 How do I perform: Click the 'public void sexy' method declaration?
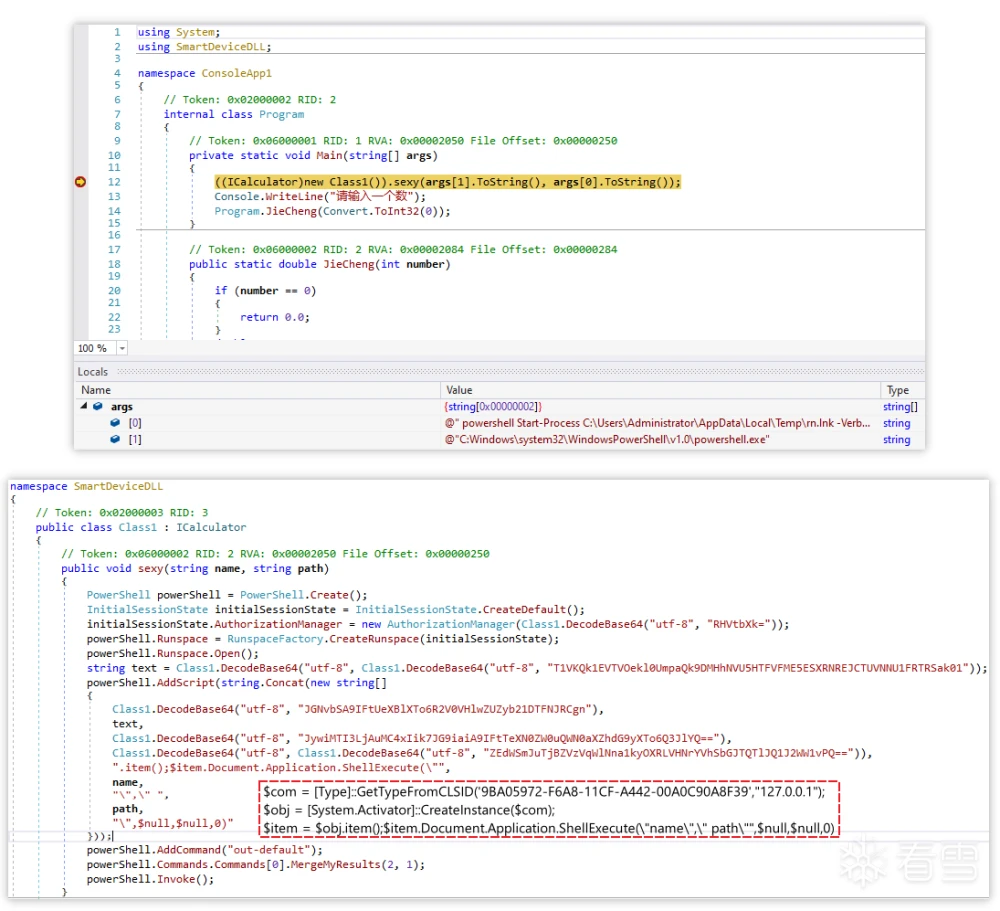click(195, 568)
